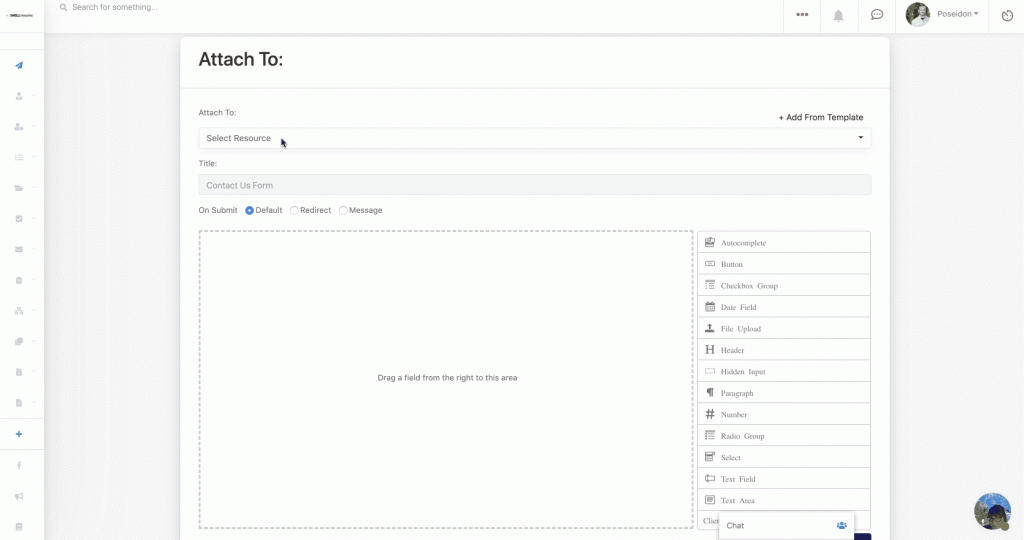This screenshot has height=540, width=1024.
Task: Expand the chevron beside the folder icon
Action: click(x=34, y=188)
